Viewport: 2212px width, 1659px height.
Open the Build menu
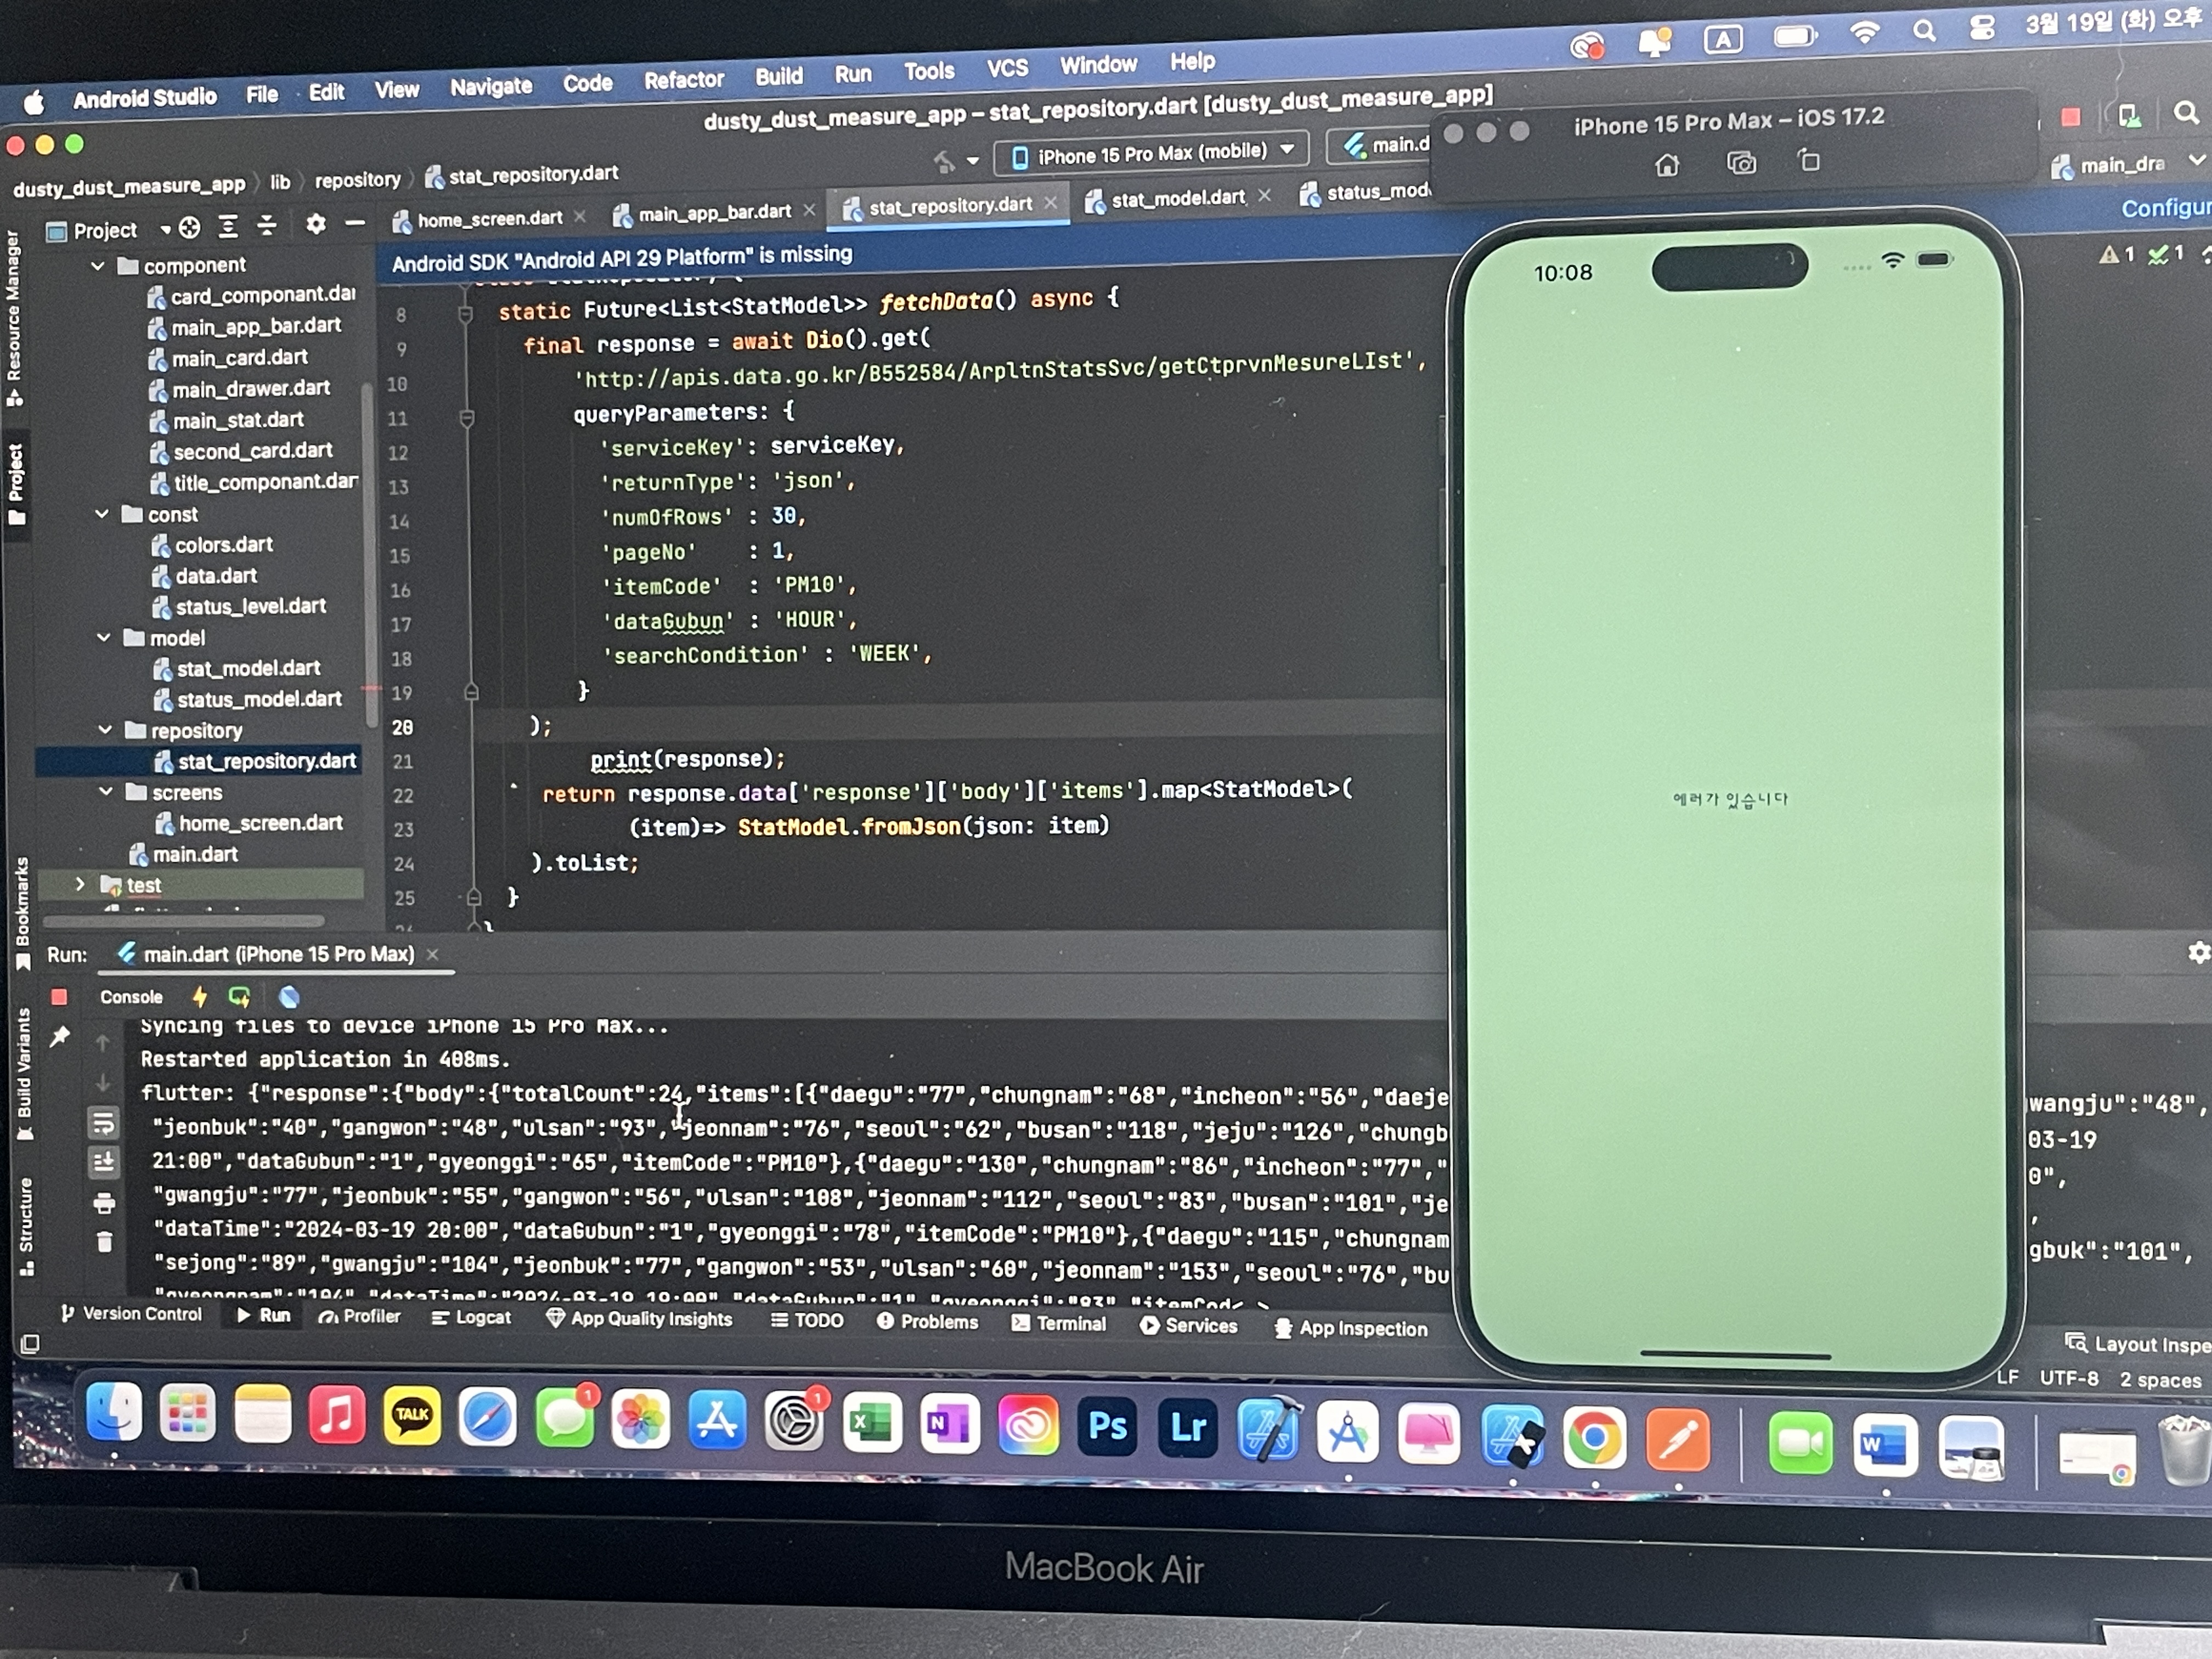778,76
